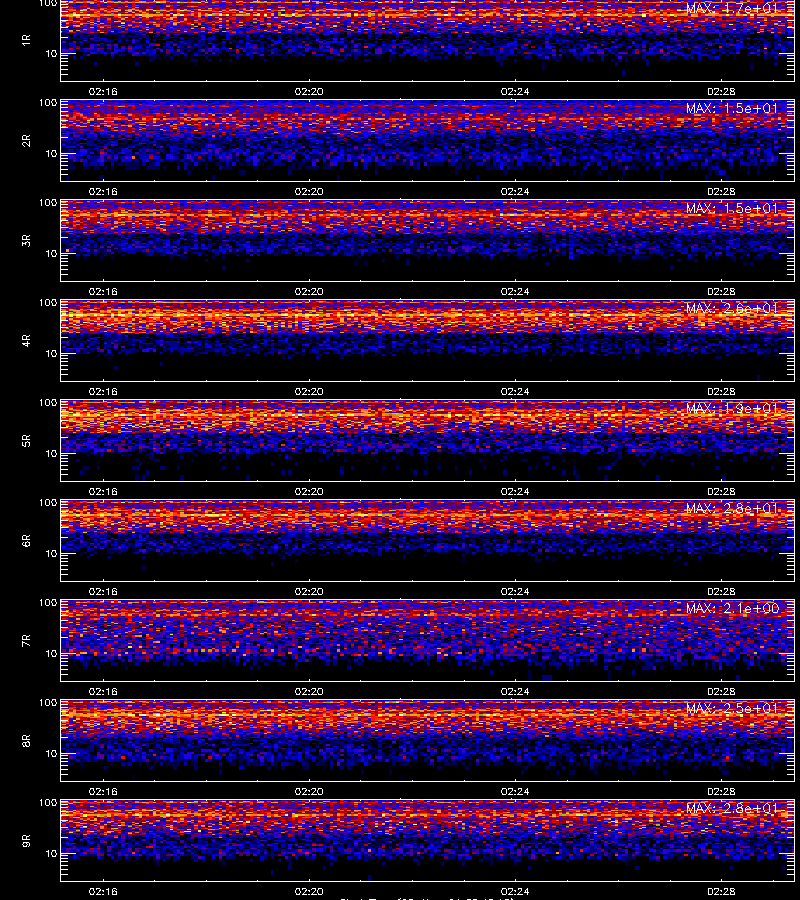This screenshot has width=800, height=900.
Task: Click the 100 y-axis label of 8R panel
Action: 48,703
